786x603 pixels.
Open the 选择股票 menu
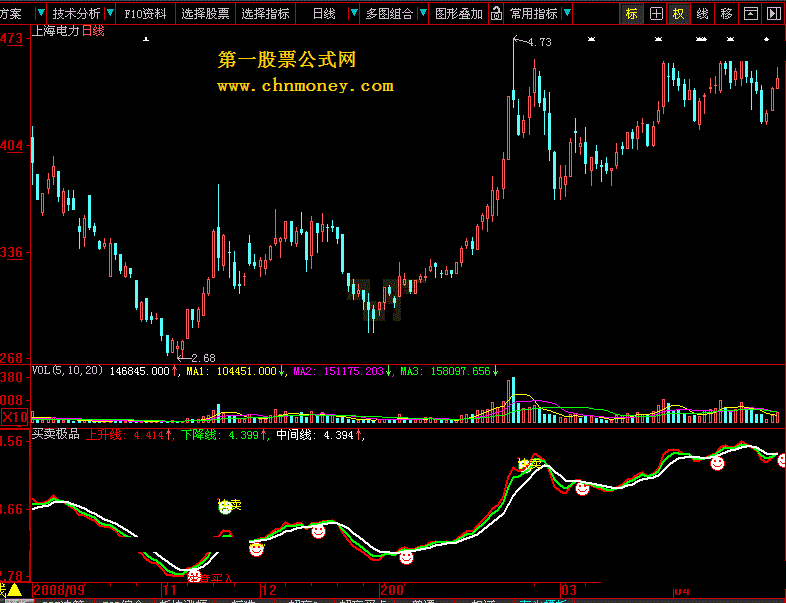pos(206,14)
